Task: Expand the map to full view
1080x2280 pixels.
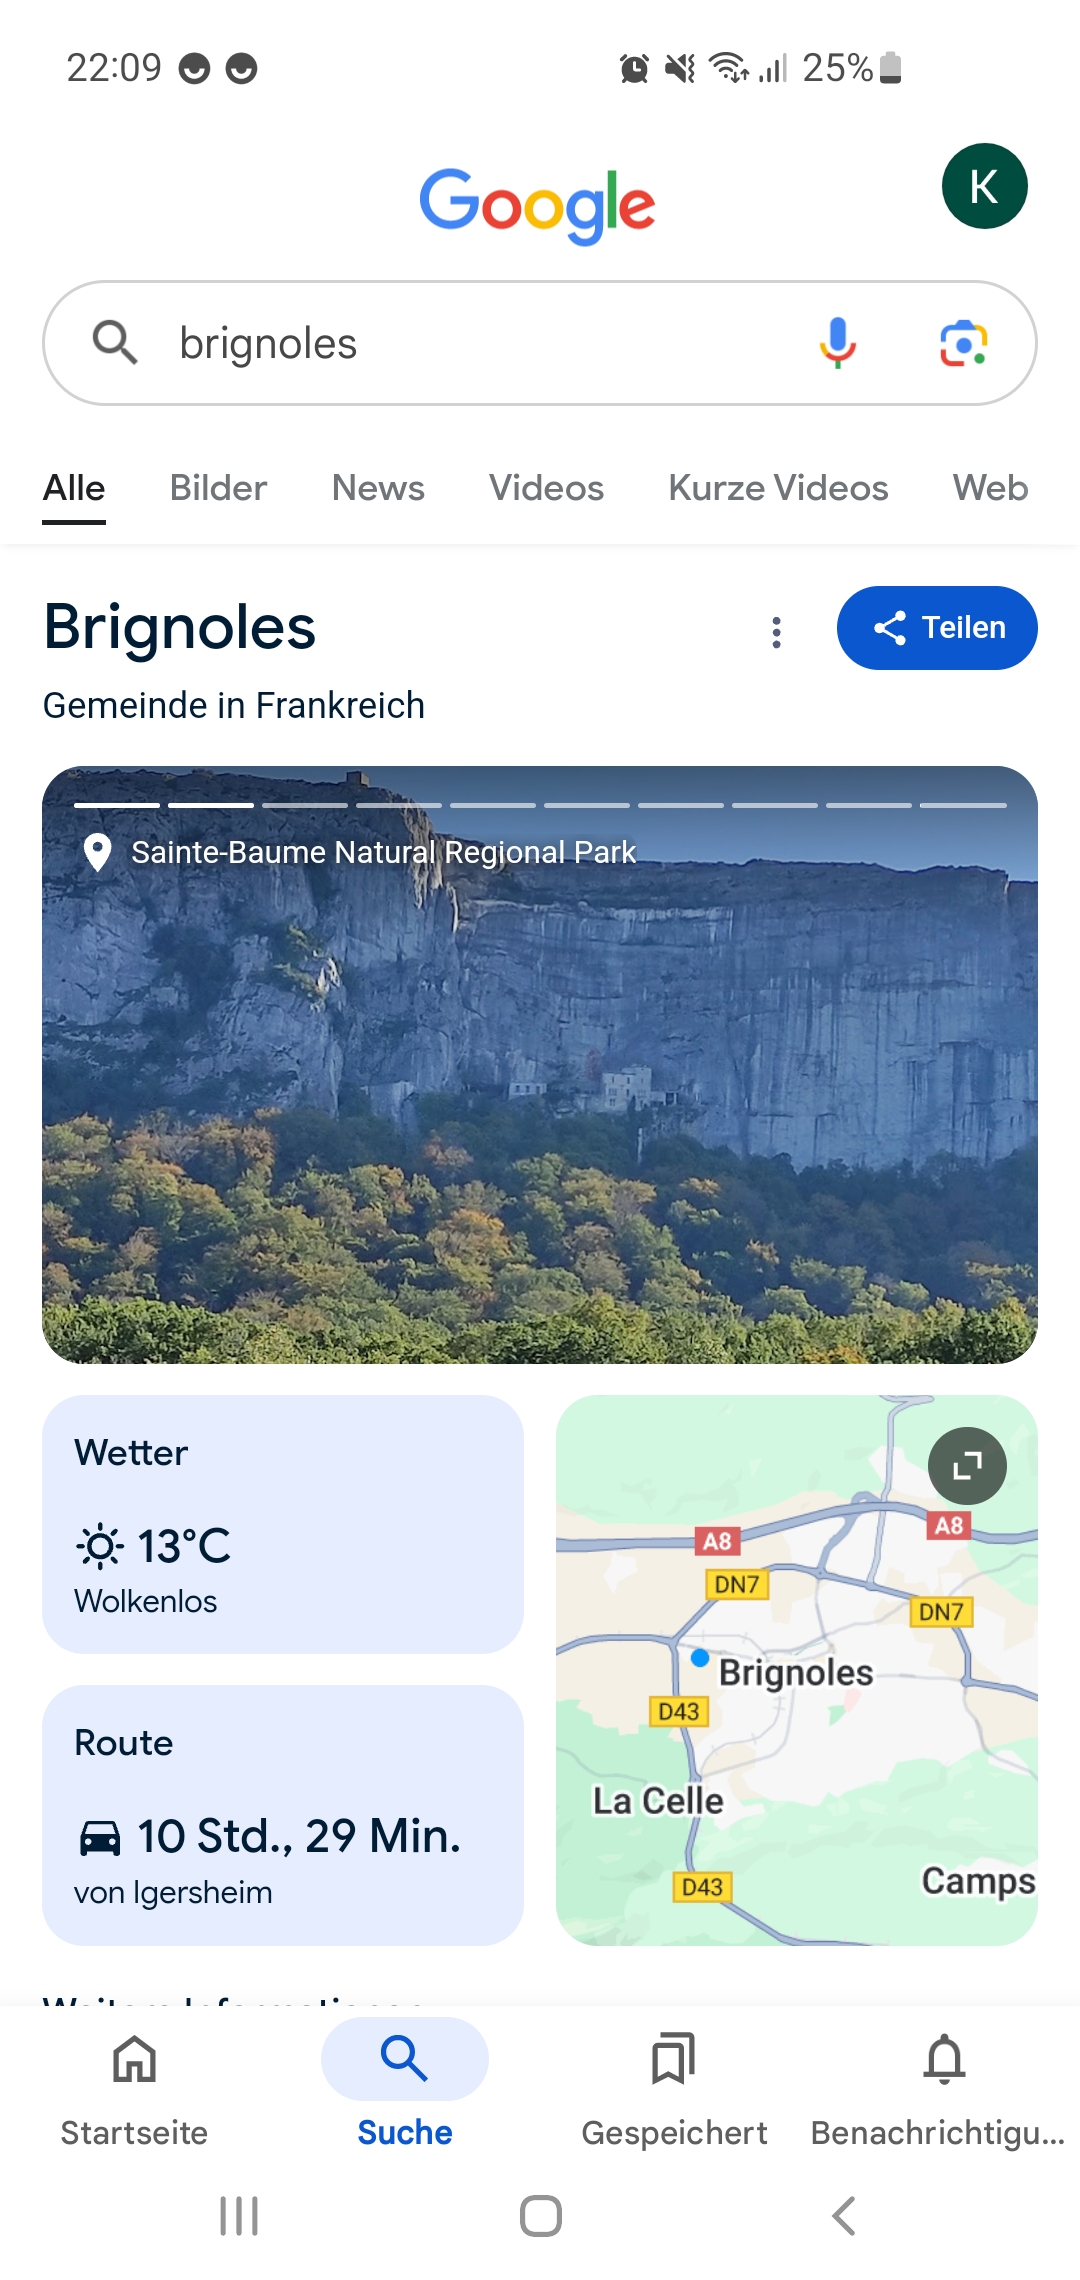Action: pyautogui.click(x=967, y=1466)
